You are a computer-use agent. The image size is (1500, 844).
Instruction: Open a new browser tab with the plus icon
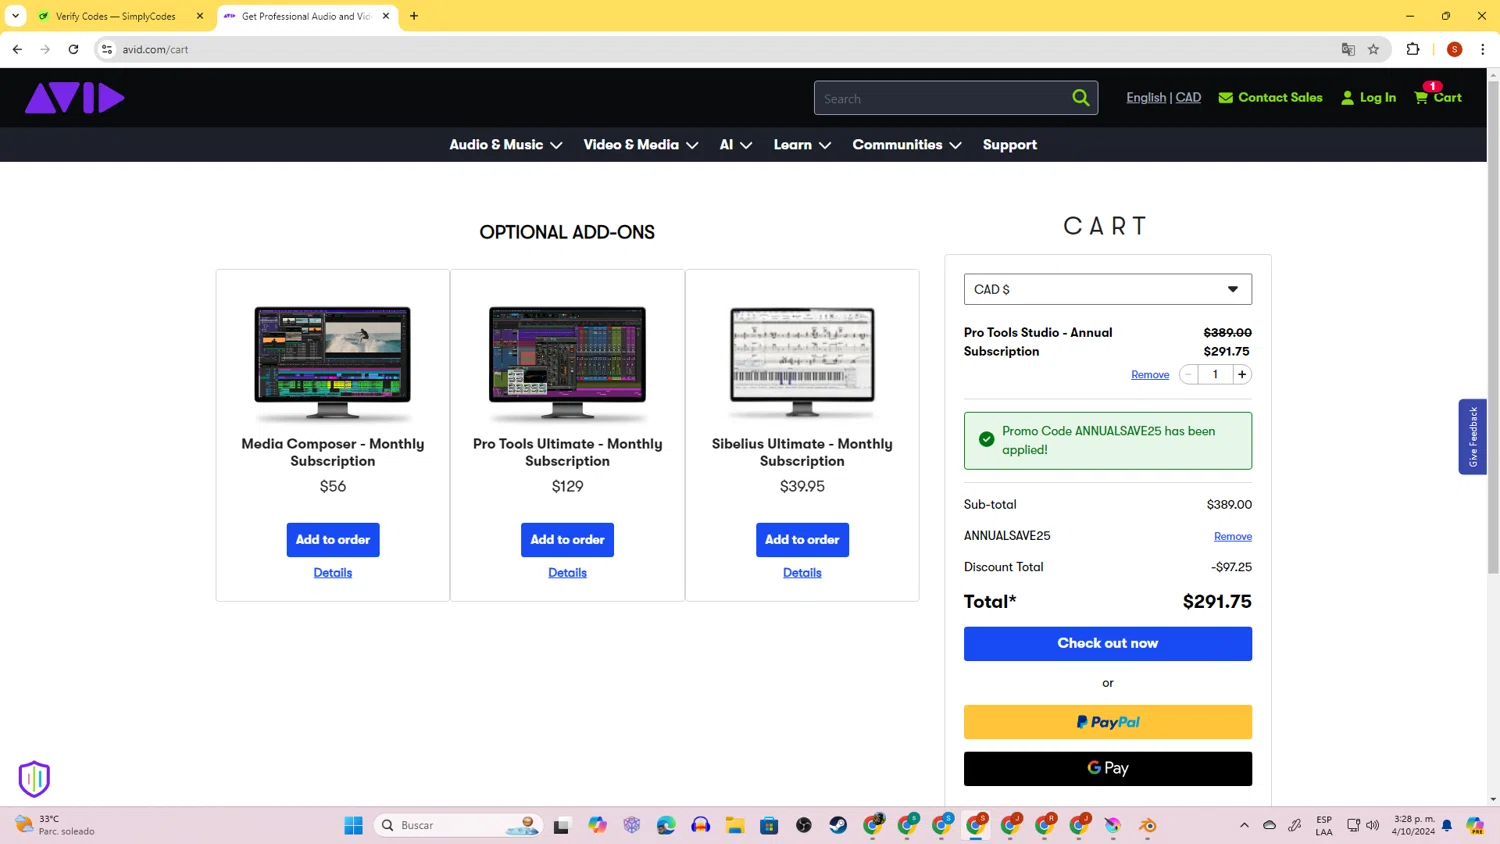tap(414, 16)
